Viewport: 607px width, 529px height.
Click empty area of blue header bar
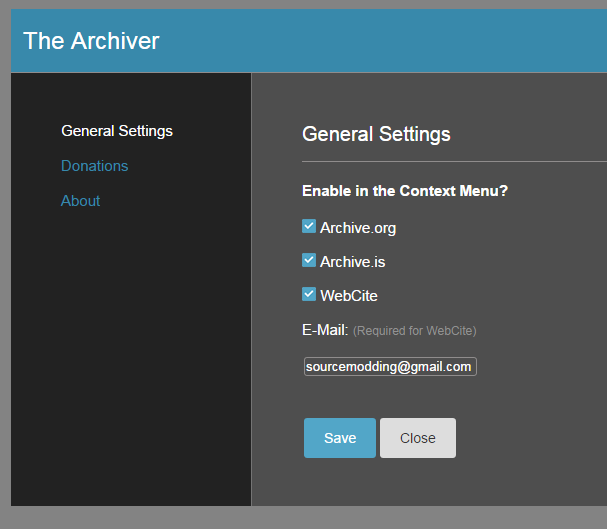click(x=387, y=41)
